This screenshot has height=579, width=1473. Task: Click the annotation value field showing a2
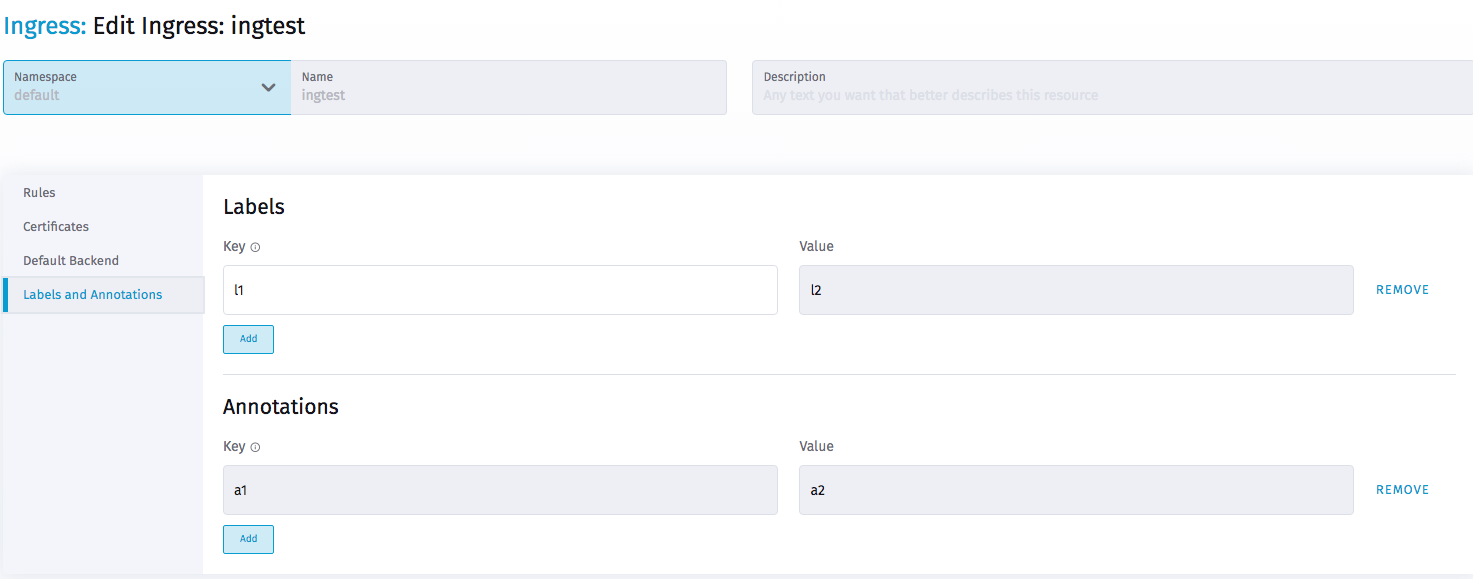(x=1075, y=489)
